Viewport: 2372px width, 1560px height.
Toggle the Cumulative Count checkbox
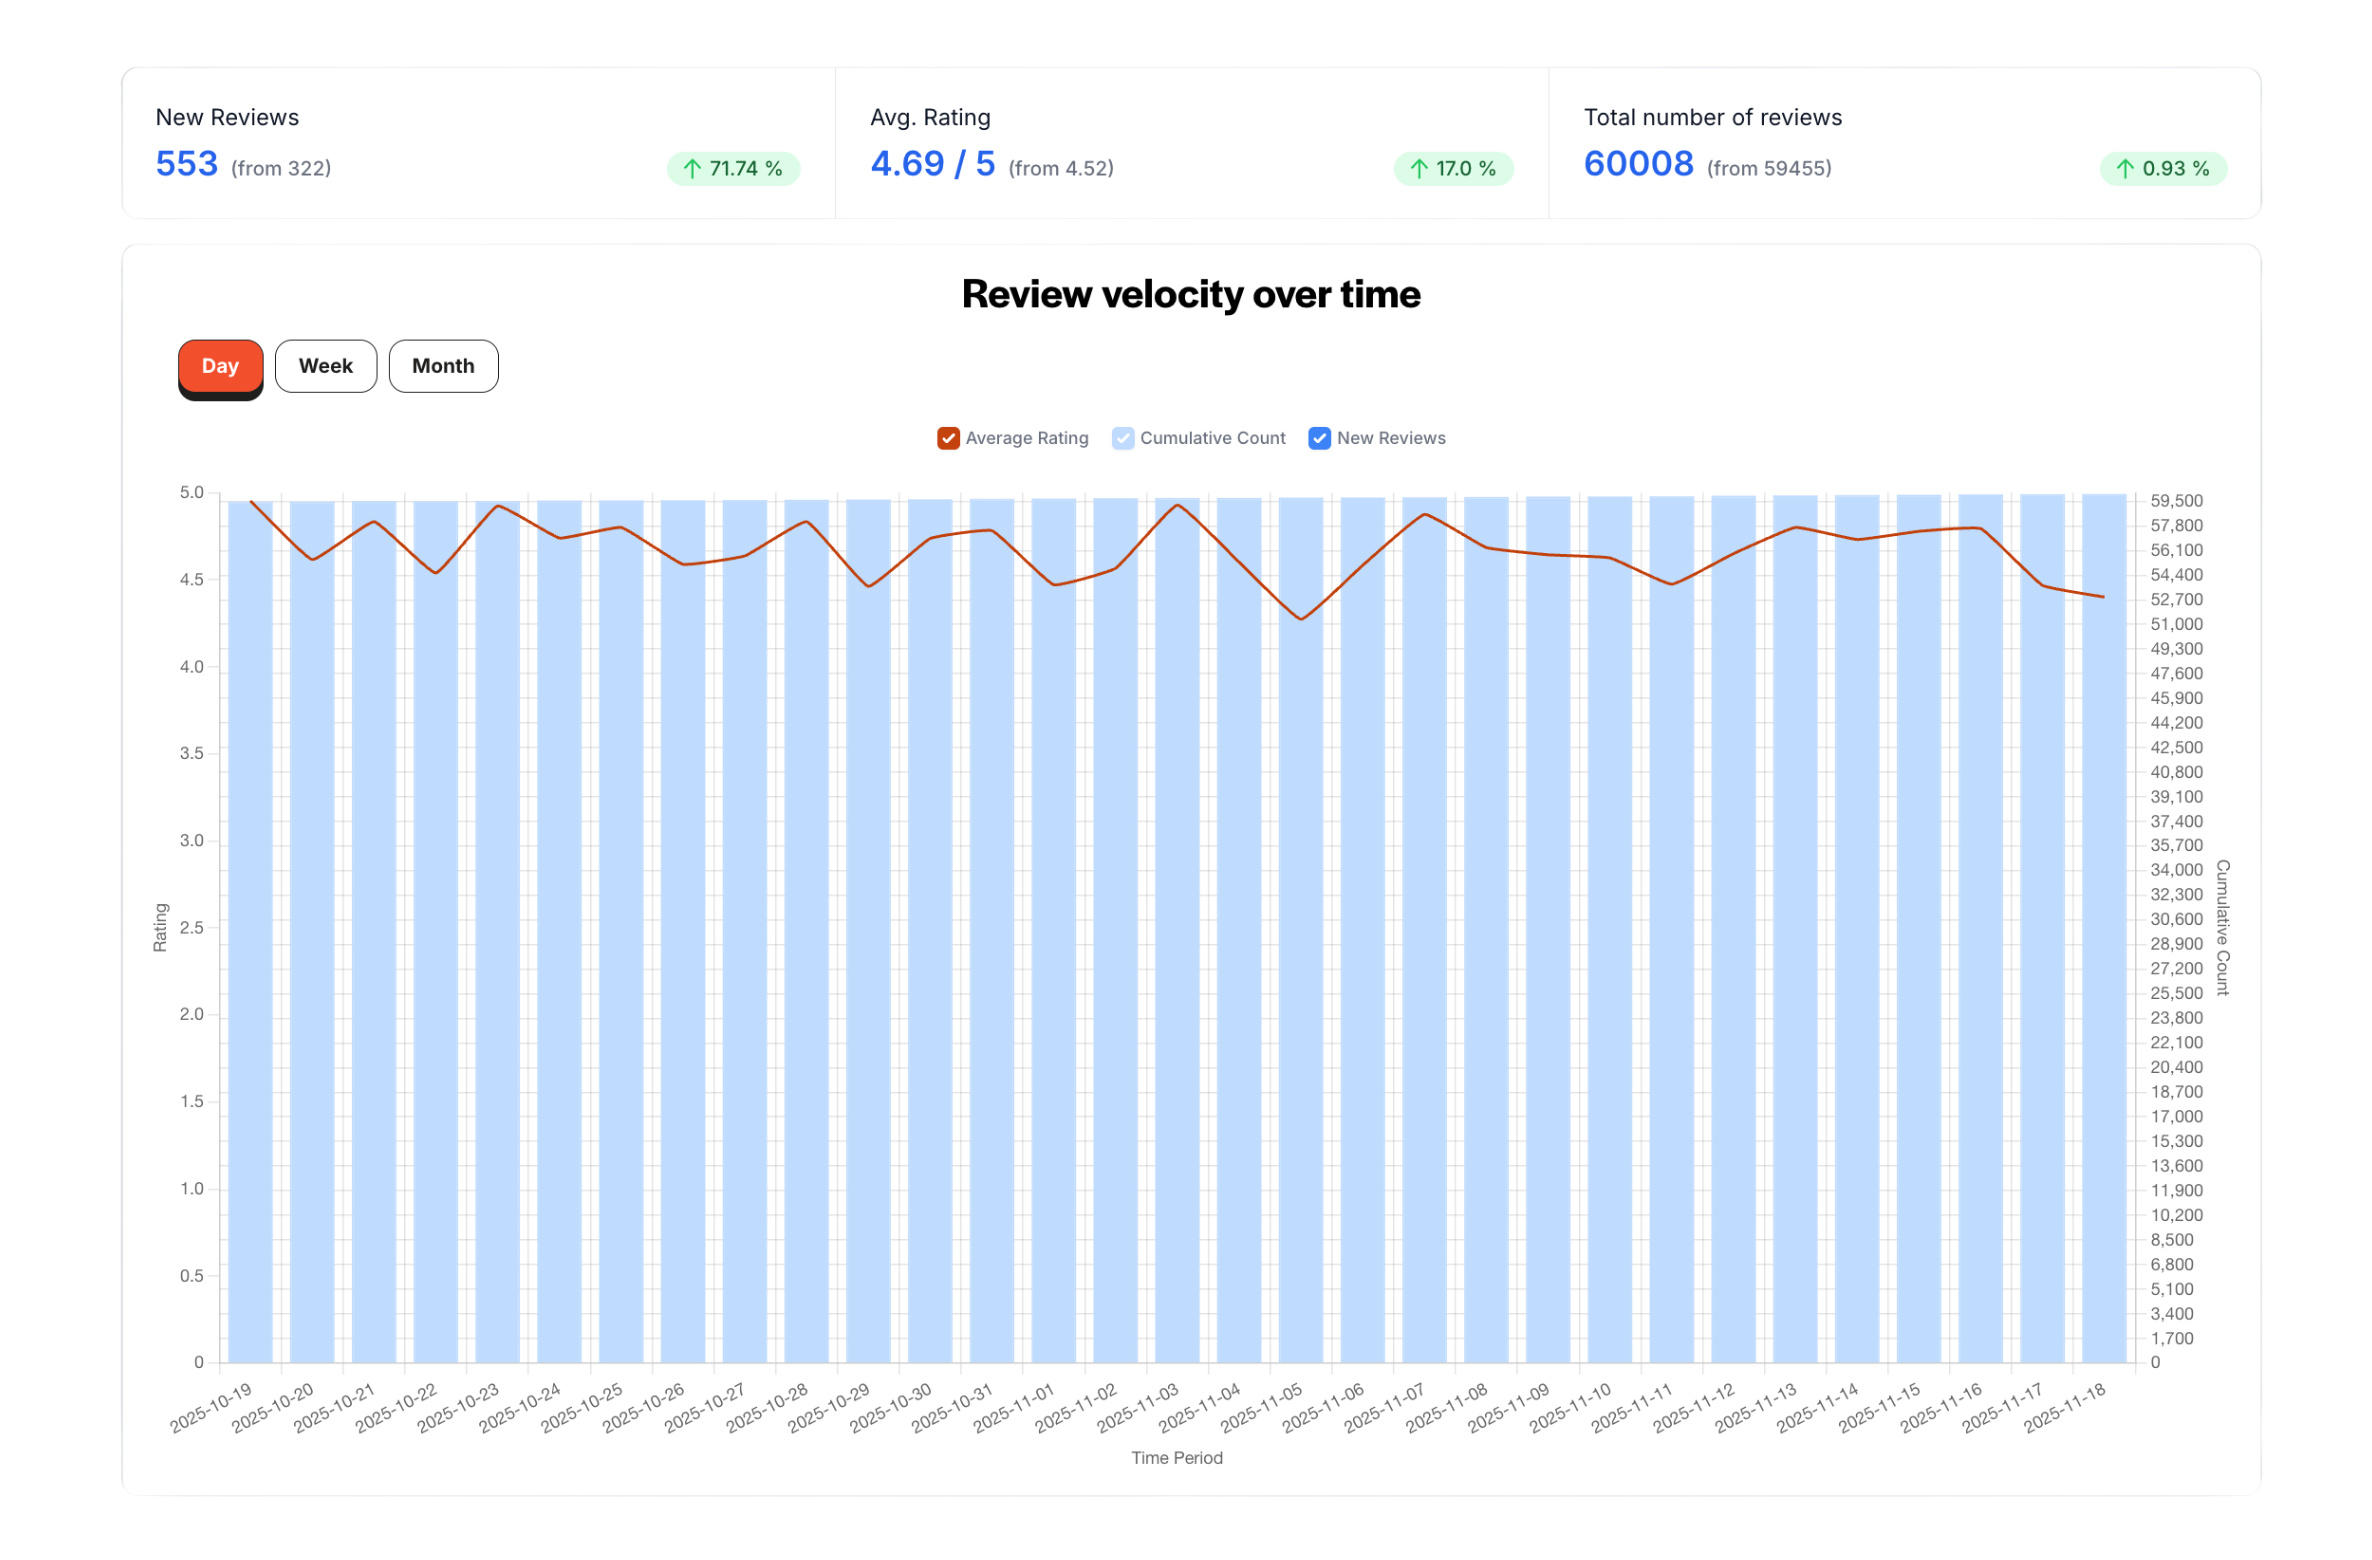coord(1123,438)
